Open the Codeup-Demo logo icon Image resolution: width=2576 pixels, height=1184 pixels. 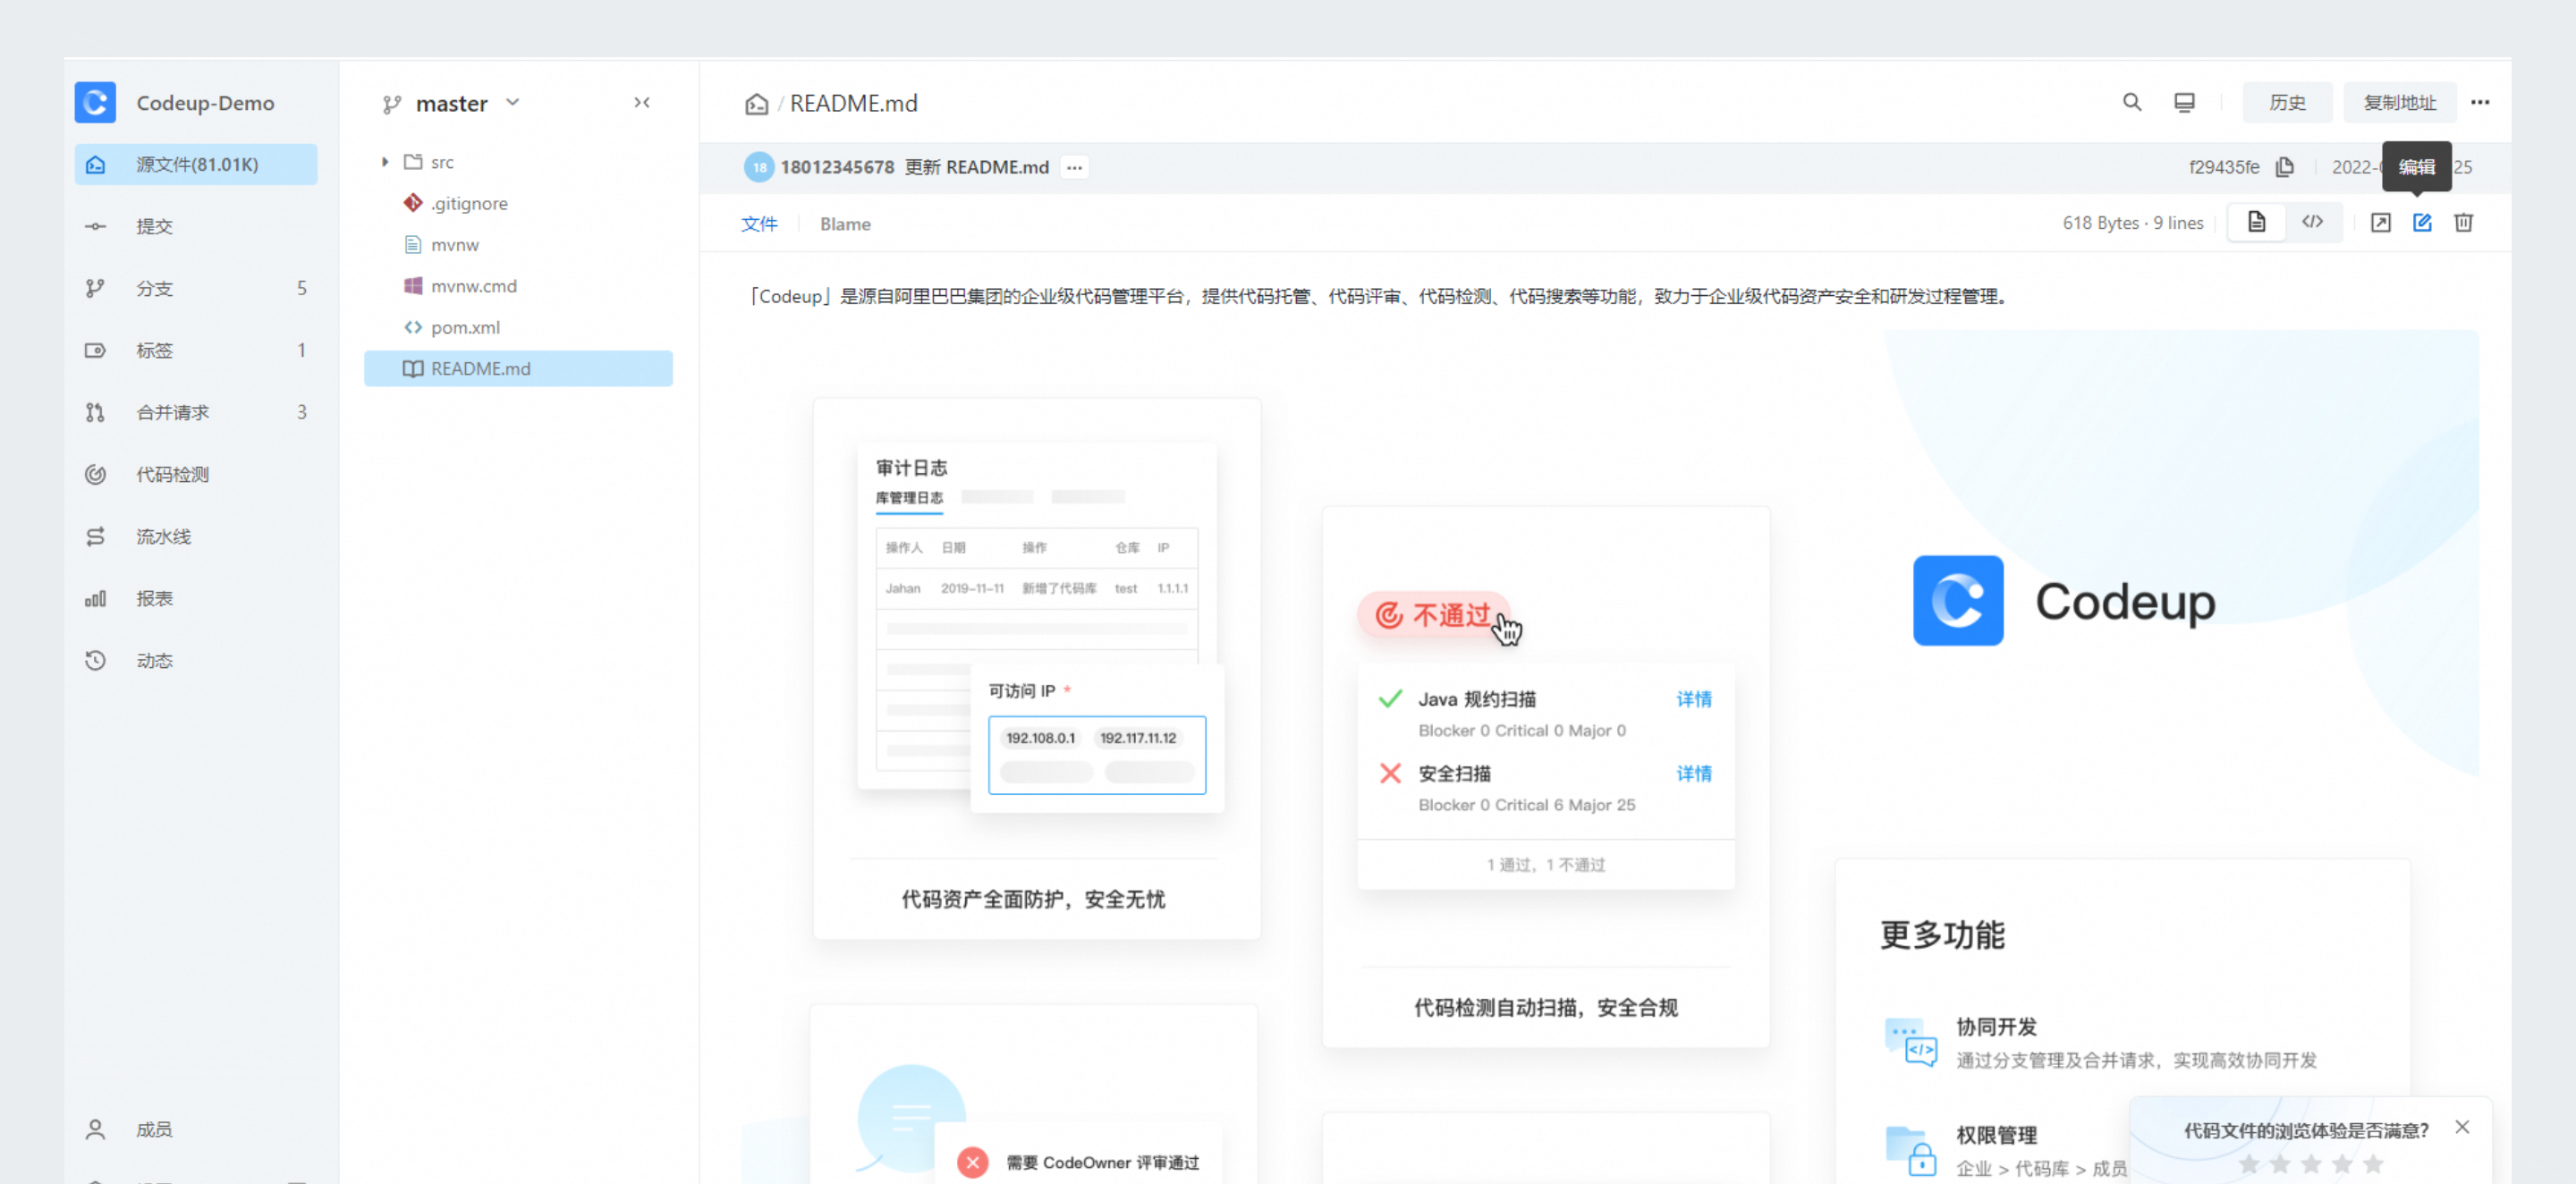coord(95,102)
